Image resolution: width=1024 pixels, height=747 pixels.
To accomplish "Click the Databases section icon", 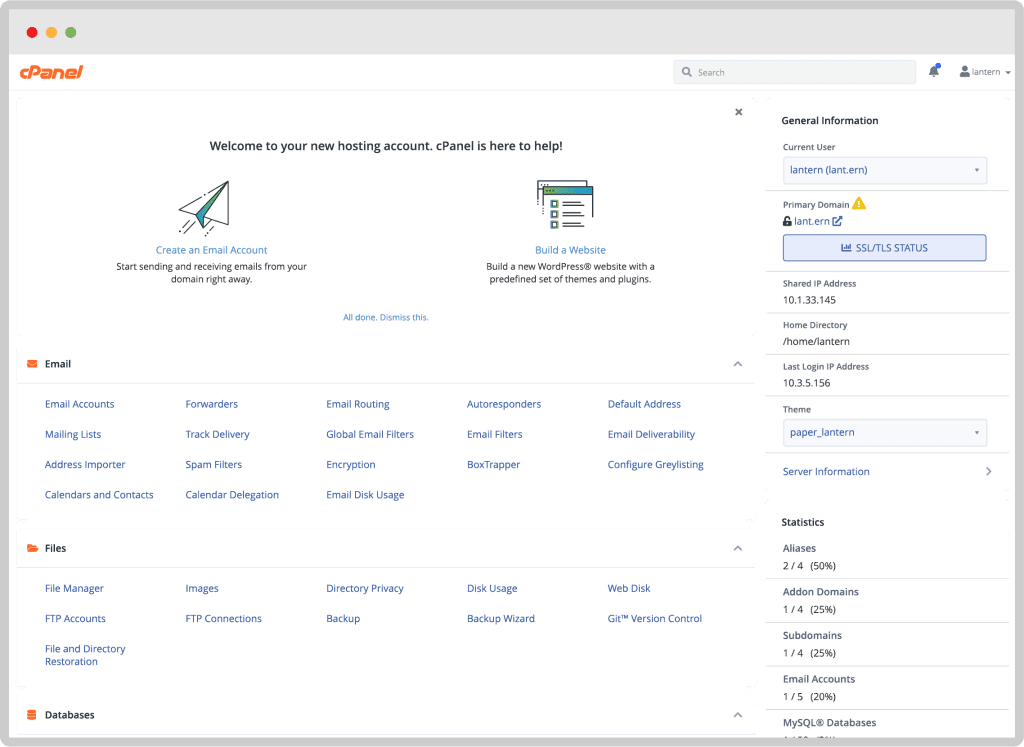I will click(x=31, y=715).
